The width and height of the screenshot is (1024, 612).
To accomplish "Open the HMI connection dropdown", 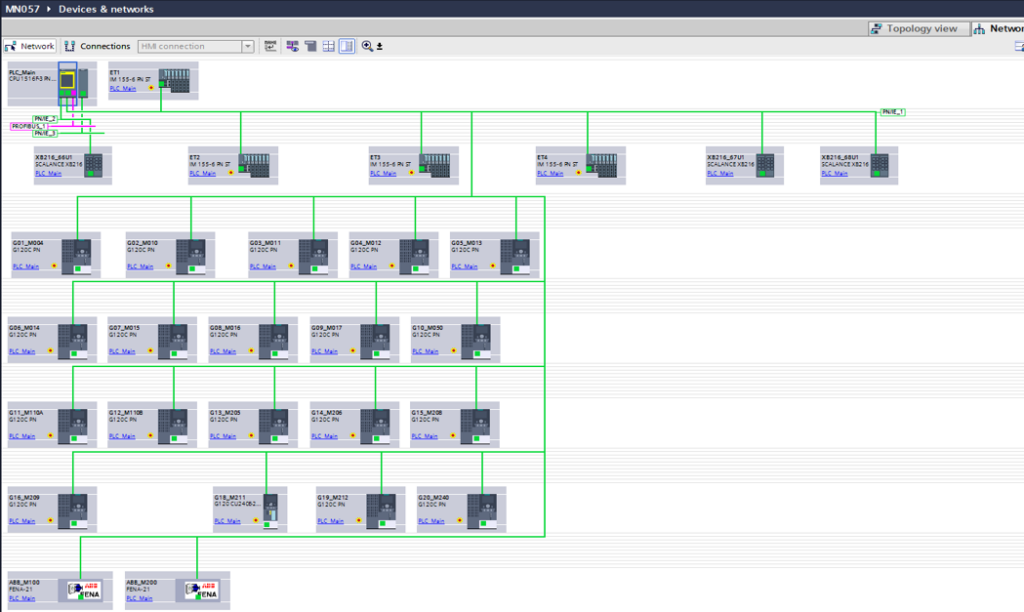I will pyautogui.click(x=248, y=46).
